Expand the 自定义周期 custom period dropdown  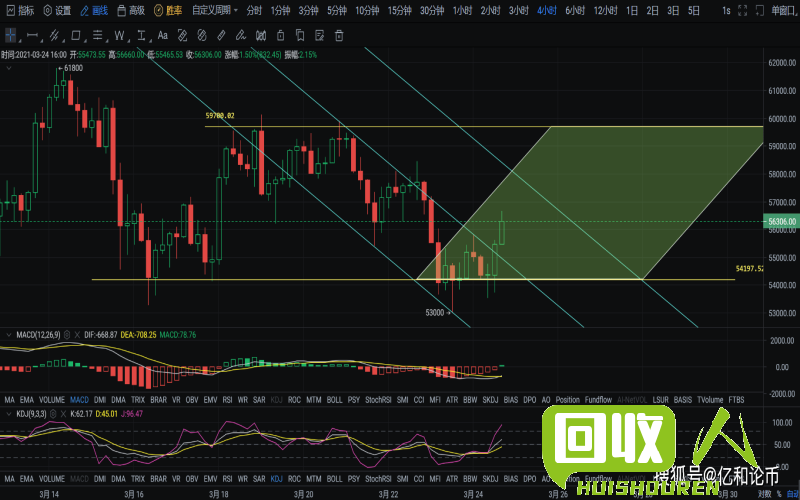[215, 10]
